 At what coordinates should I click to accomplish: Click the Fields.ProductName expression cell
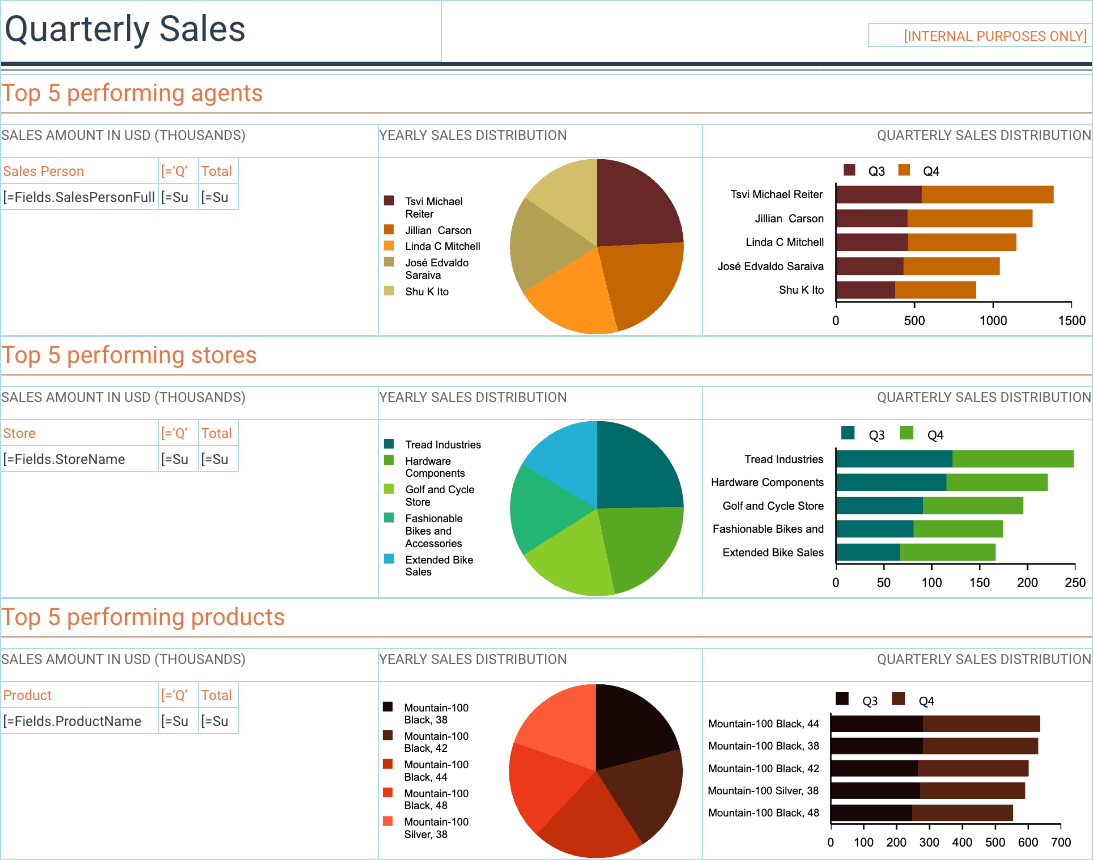click(x=79, y=721)
